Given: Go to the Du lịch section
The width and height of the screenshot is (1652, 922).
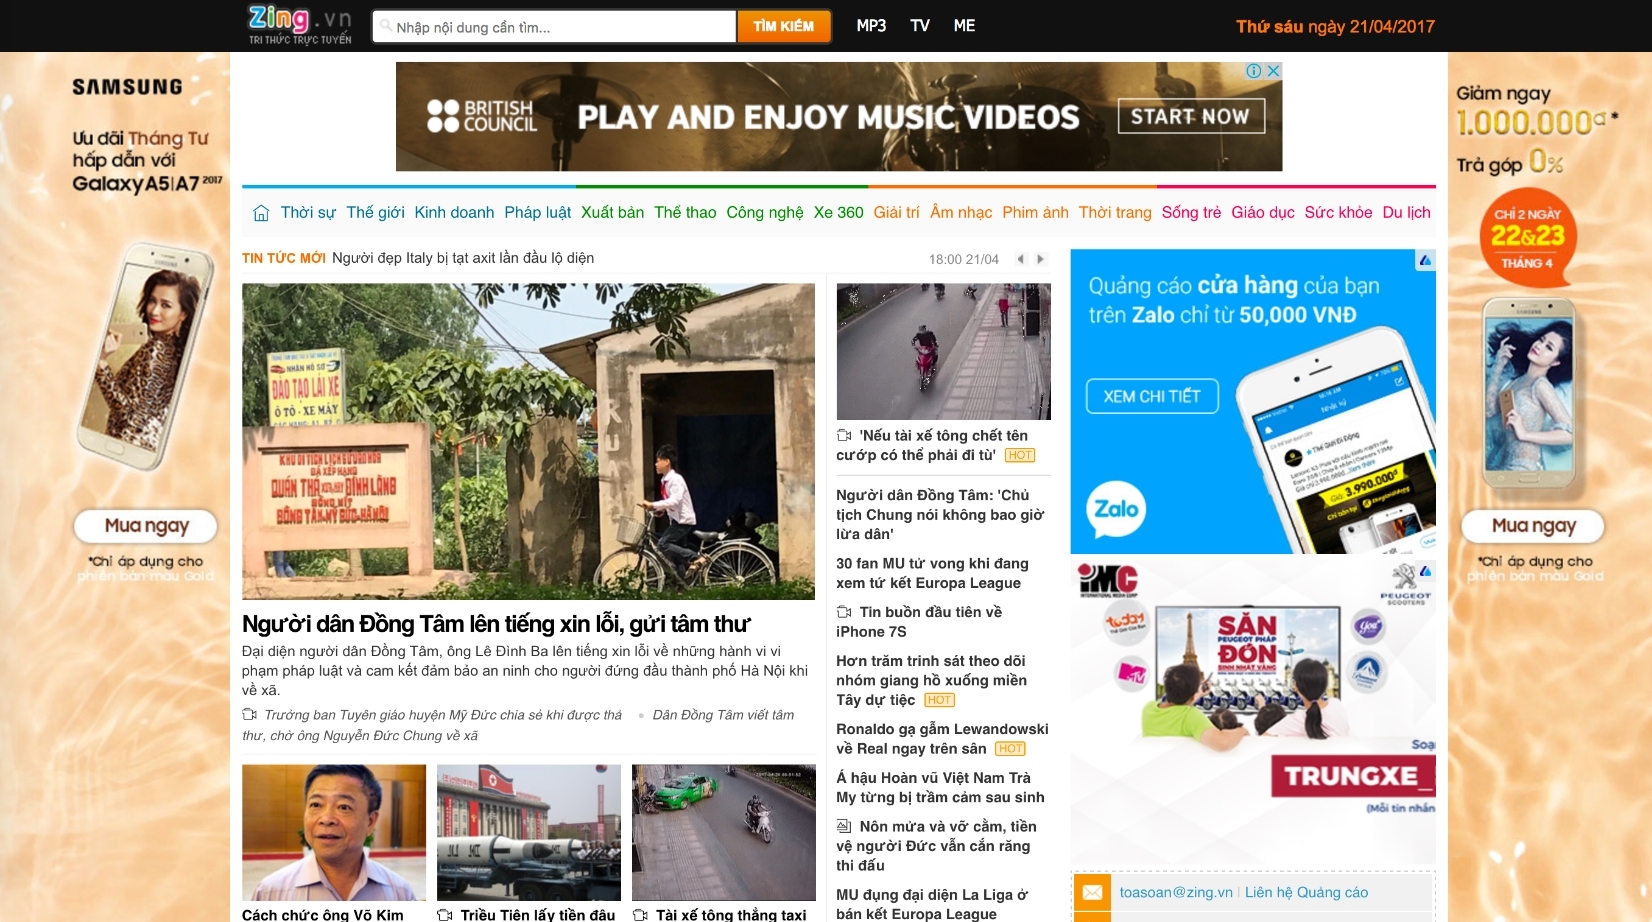Looking at the screenshot, I should [1406, 212].
